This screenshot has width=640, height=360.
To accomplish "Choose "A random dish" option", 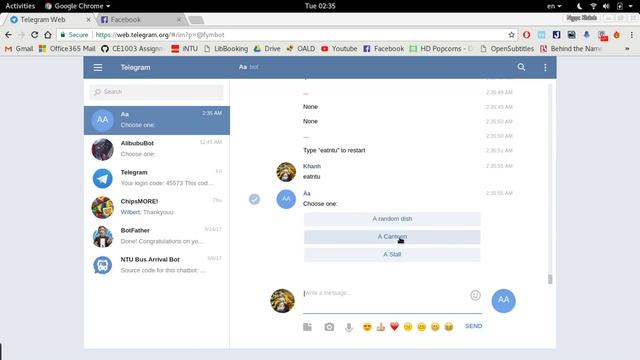I will 392,219.
